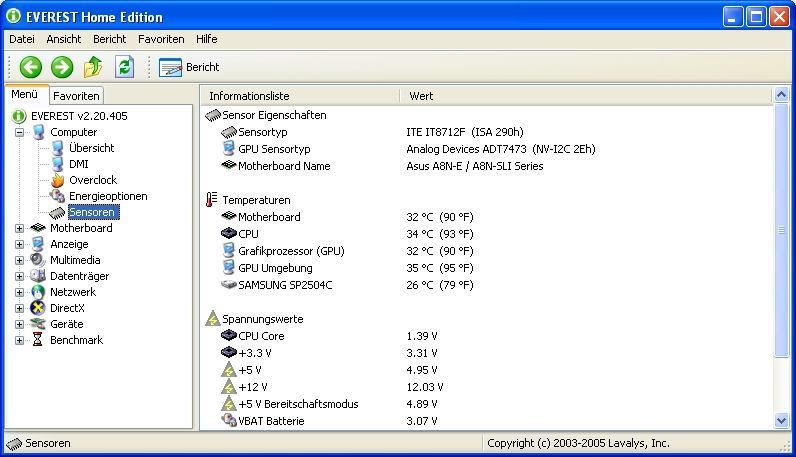Expand the Datenträger tree node
This screenshot has height=457, width=796.
[x=19, y=276]
